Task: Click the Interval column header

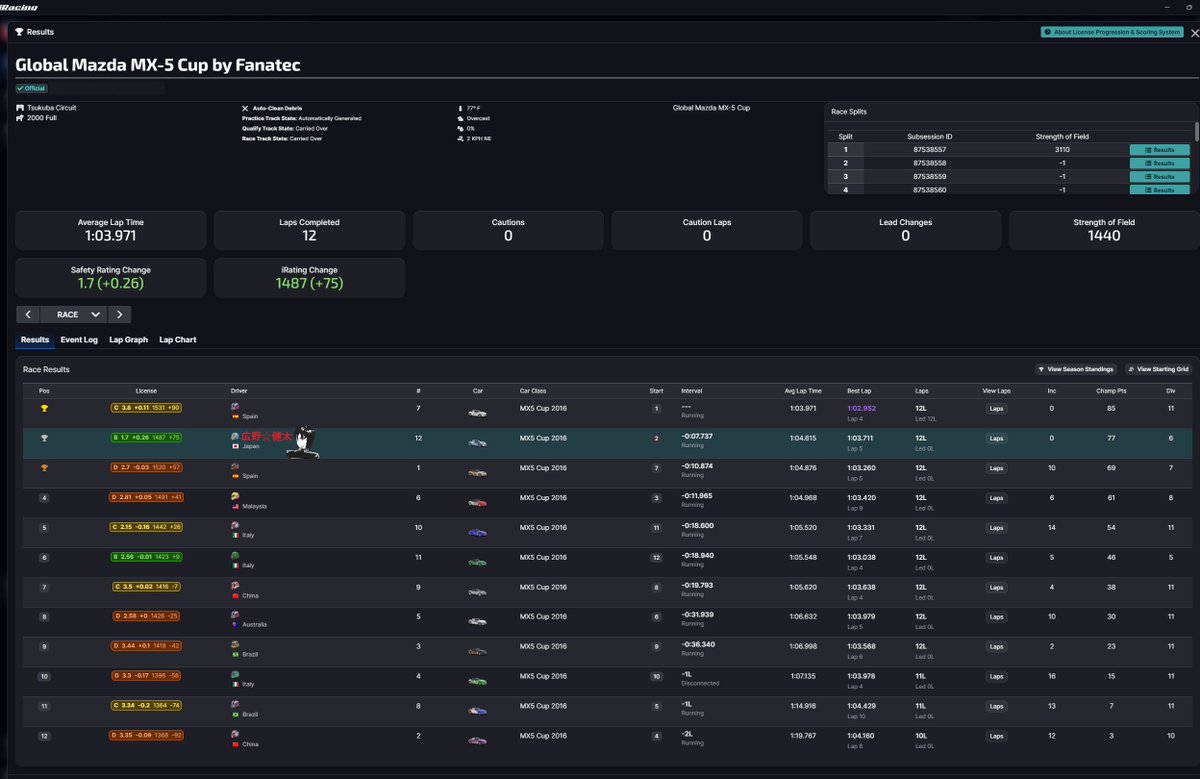Action: pyautogui.click(x=692, y=391)
